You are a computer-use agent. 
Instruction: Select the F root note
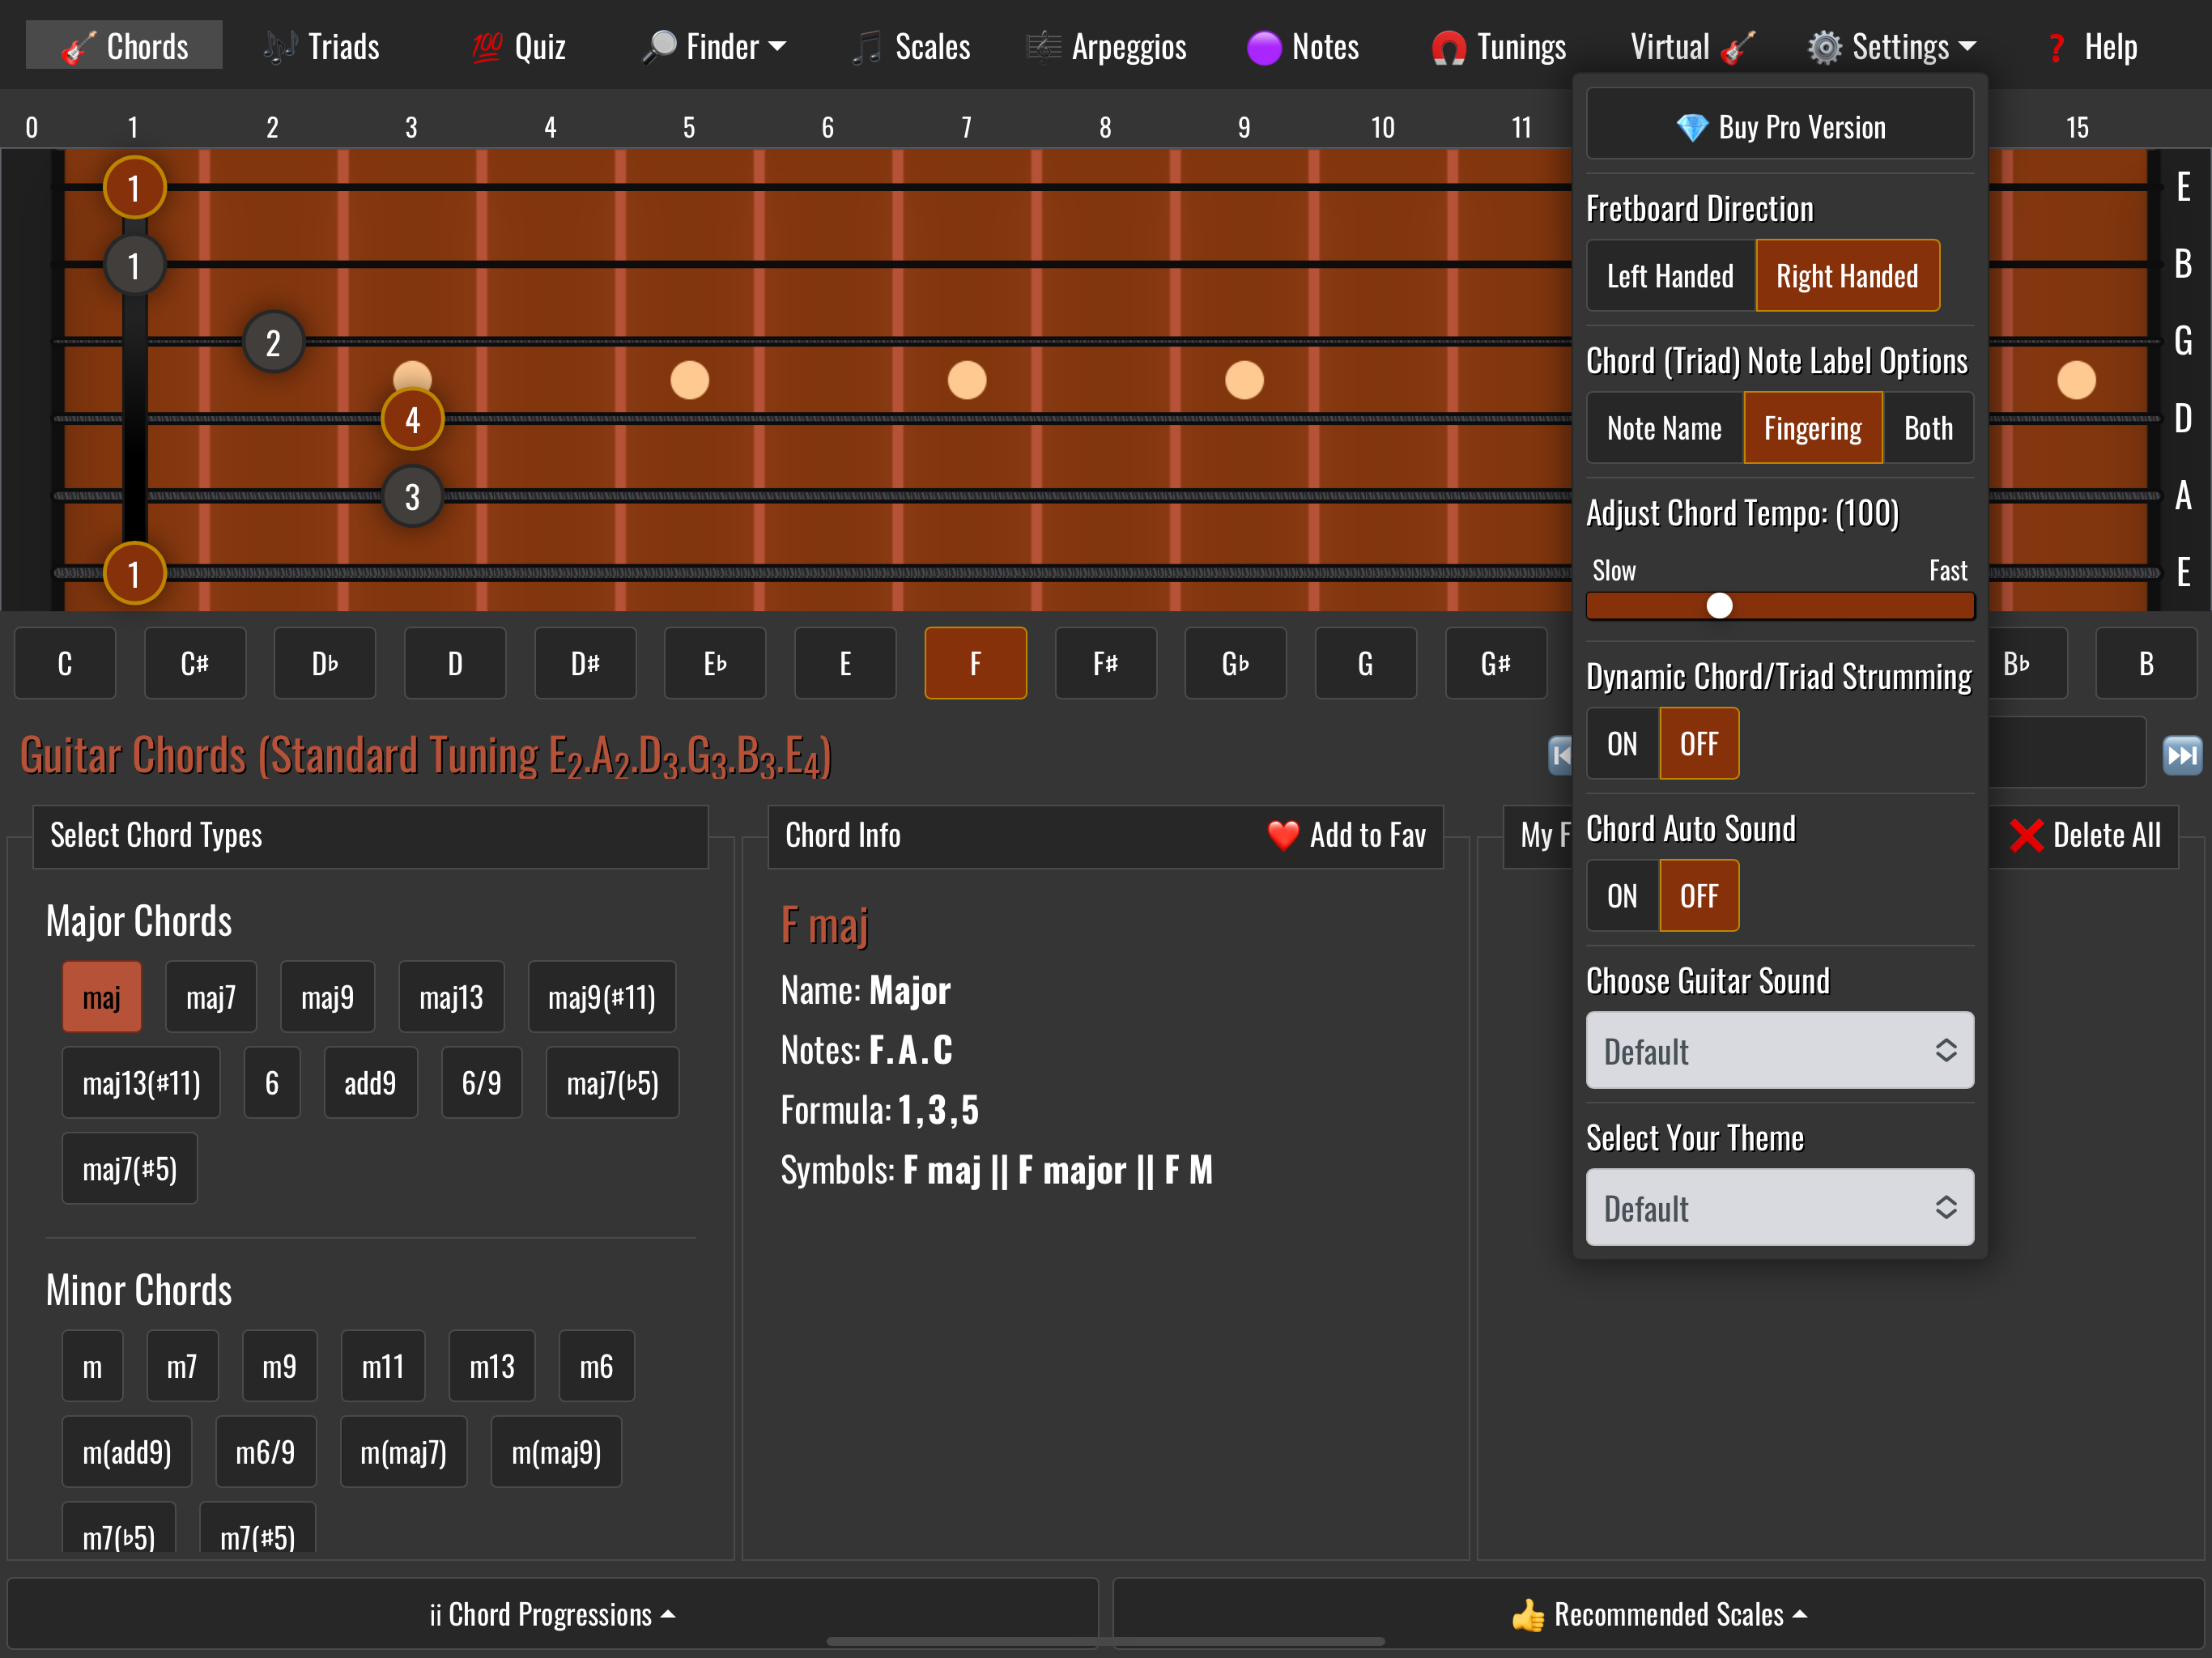tap(975, 663)
